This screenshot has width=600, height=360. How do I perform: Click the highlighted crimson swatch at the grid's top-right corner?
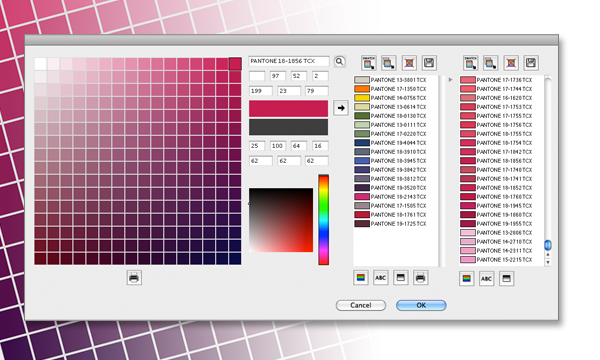click(x=235, y=64)
